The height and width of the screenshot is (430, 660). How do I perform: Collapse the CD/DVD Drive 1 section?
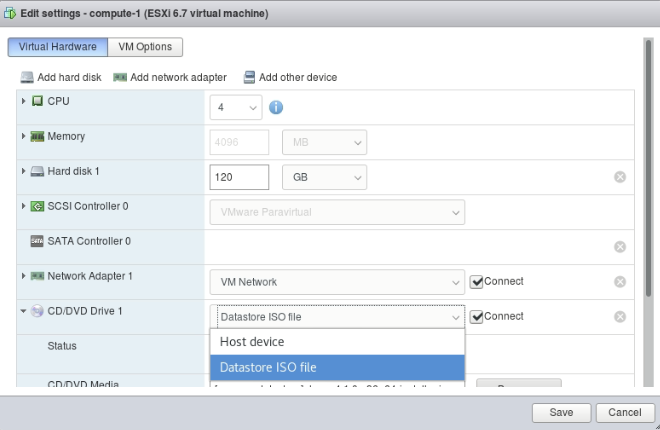point(23,311)
